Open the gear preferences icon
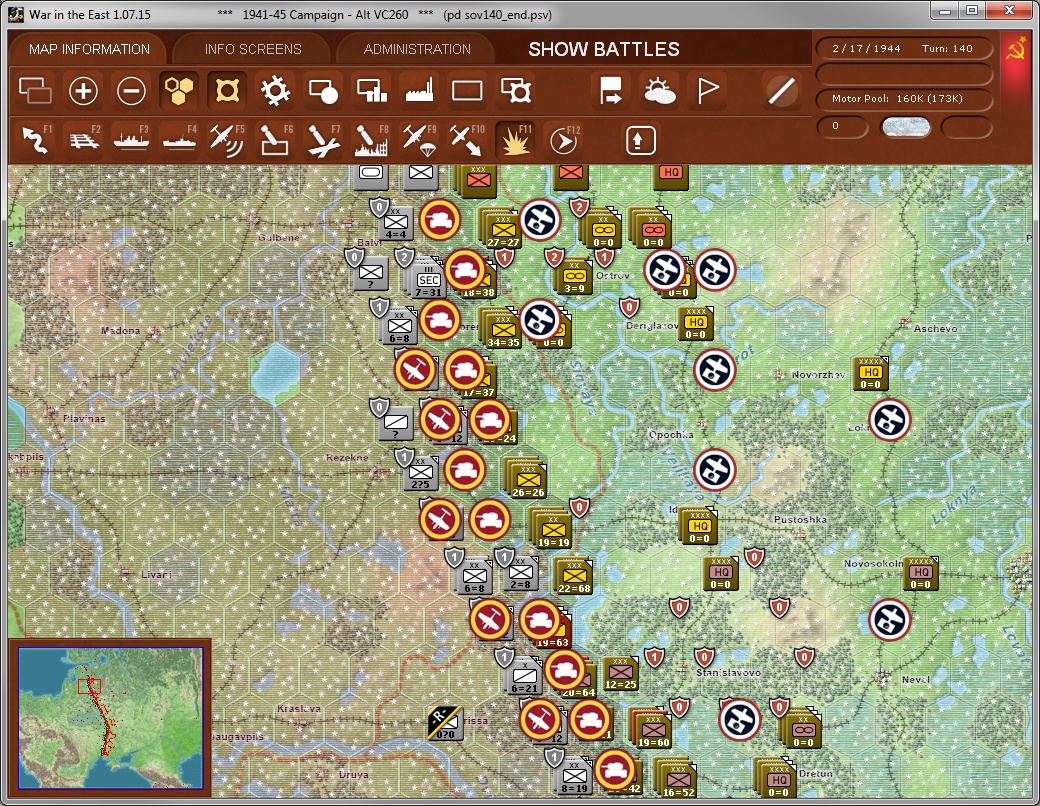1040x806 pixels. 275,91
